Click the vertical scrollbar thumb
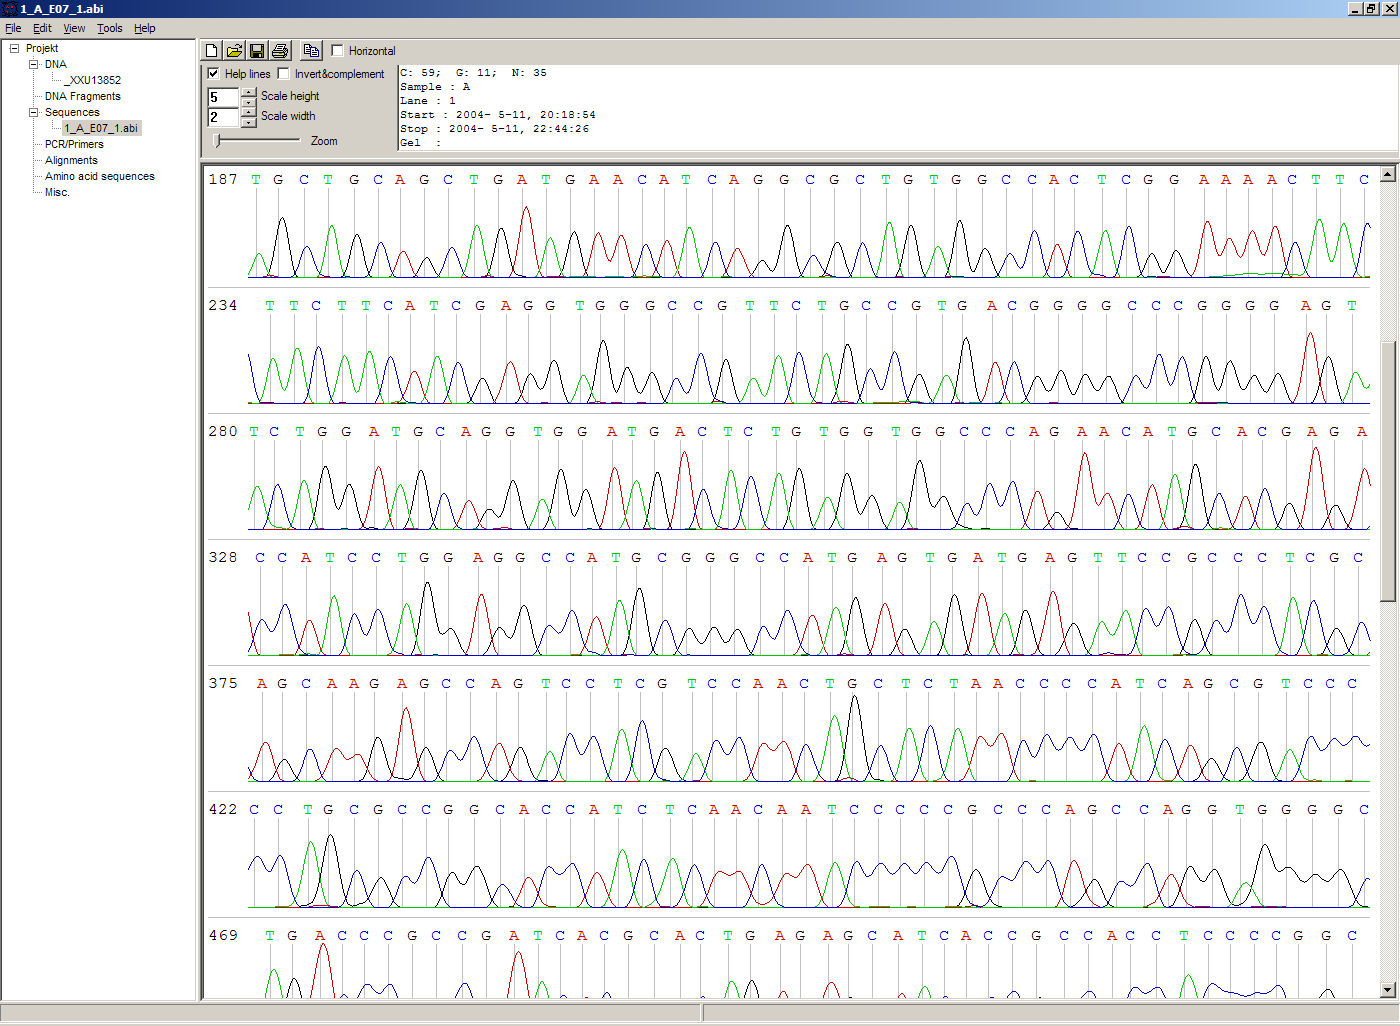The width and height of the screenshot is (1400, 1026). [1388, 472]
